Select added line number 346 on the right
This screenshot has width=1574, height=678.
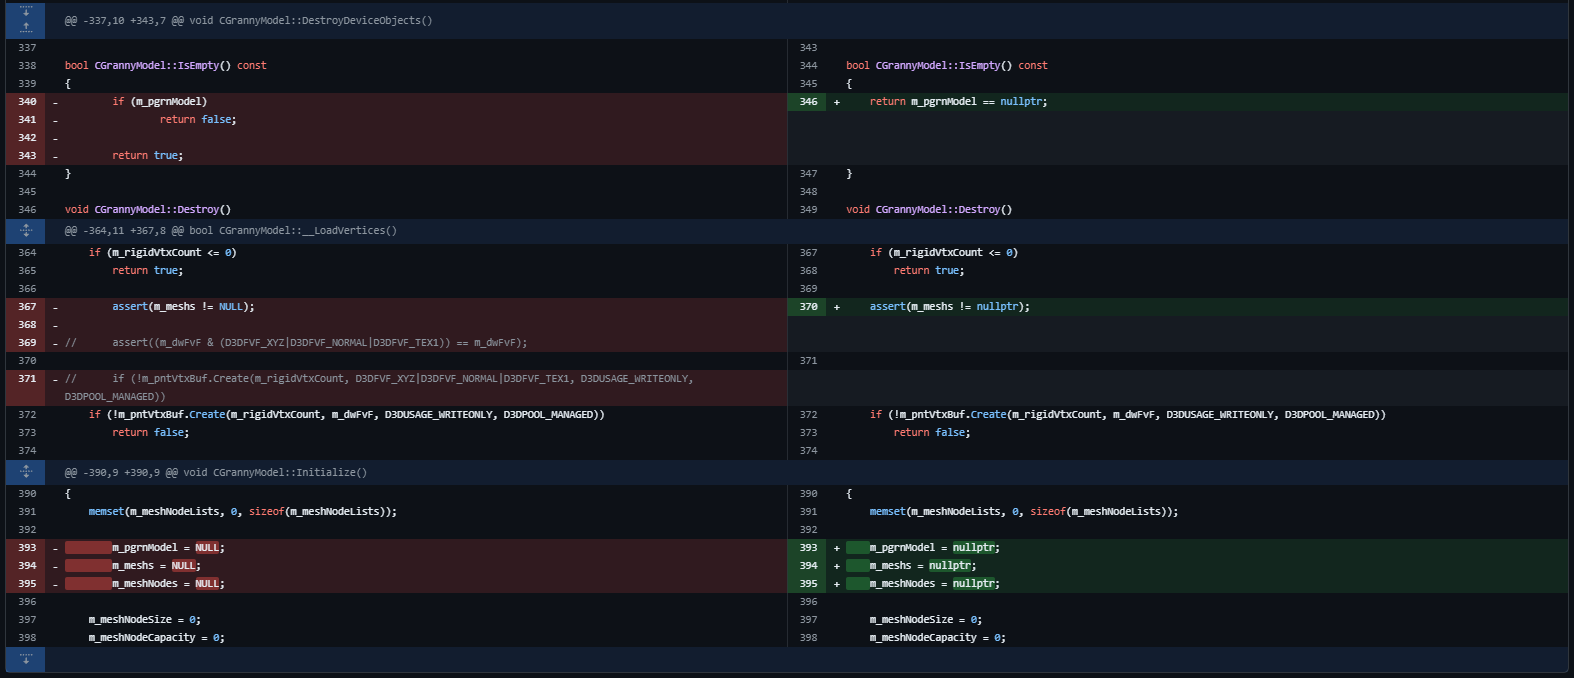click(x=808, y=102)
